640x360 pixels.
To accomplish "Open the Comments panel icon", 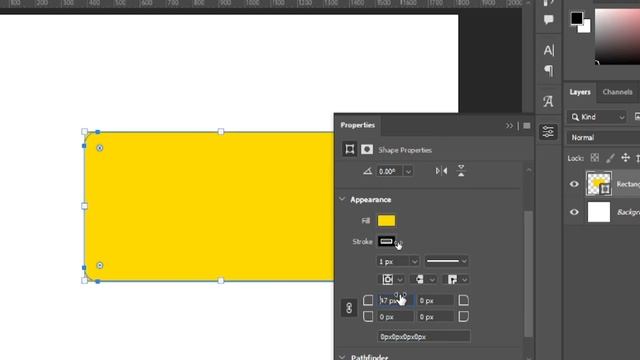I will pos(549,19).
